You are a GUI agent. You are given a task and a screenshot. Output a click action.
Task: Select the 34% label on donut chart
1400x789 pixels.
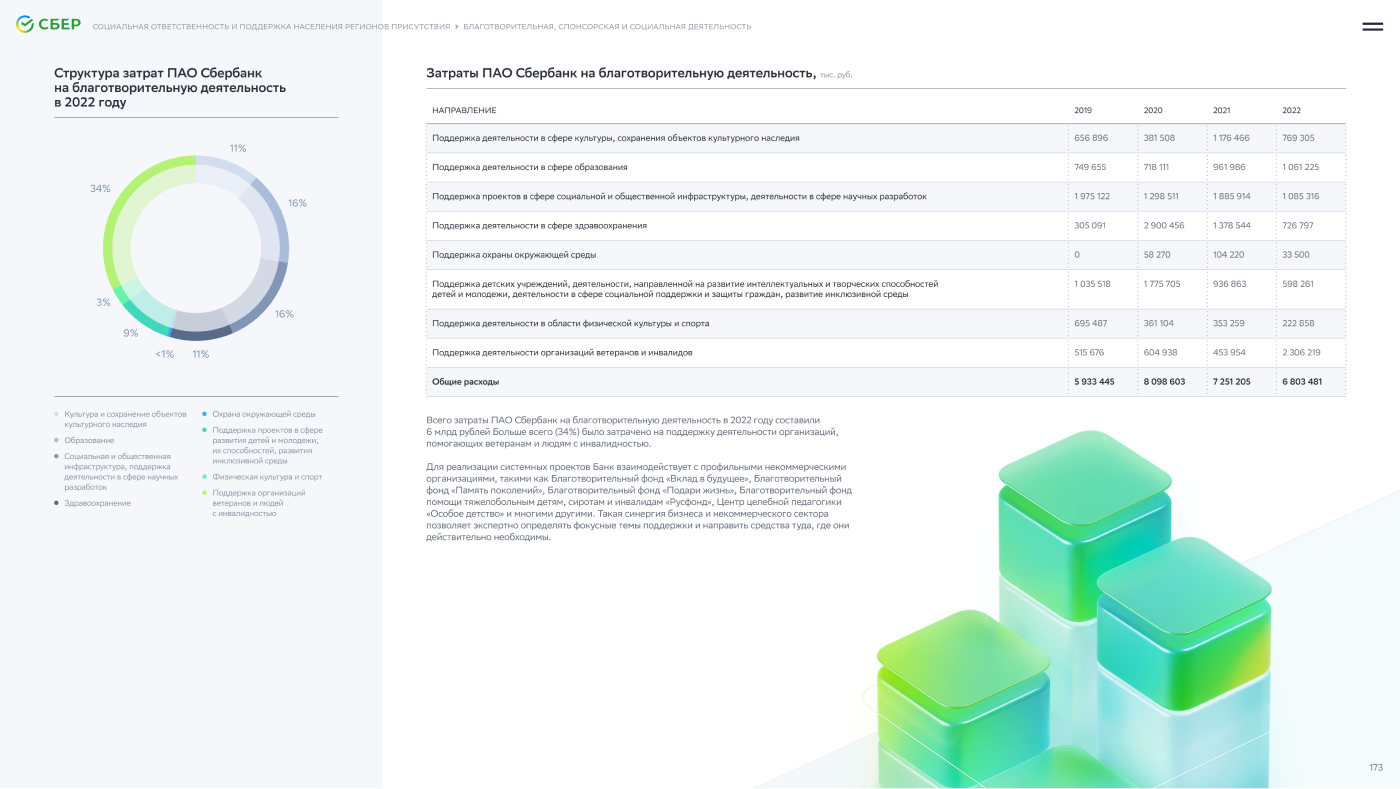click(x=100, y=189)
